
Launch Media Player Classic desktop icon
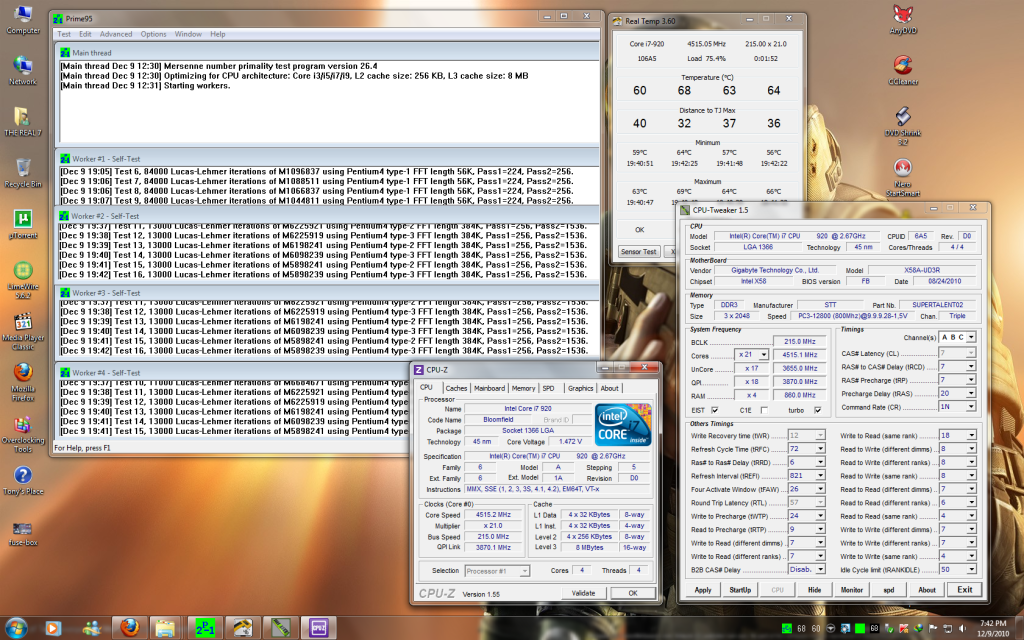[23, 331]
